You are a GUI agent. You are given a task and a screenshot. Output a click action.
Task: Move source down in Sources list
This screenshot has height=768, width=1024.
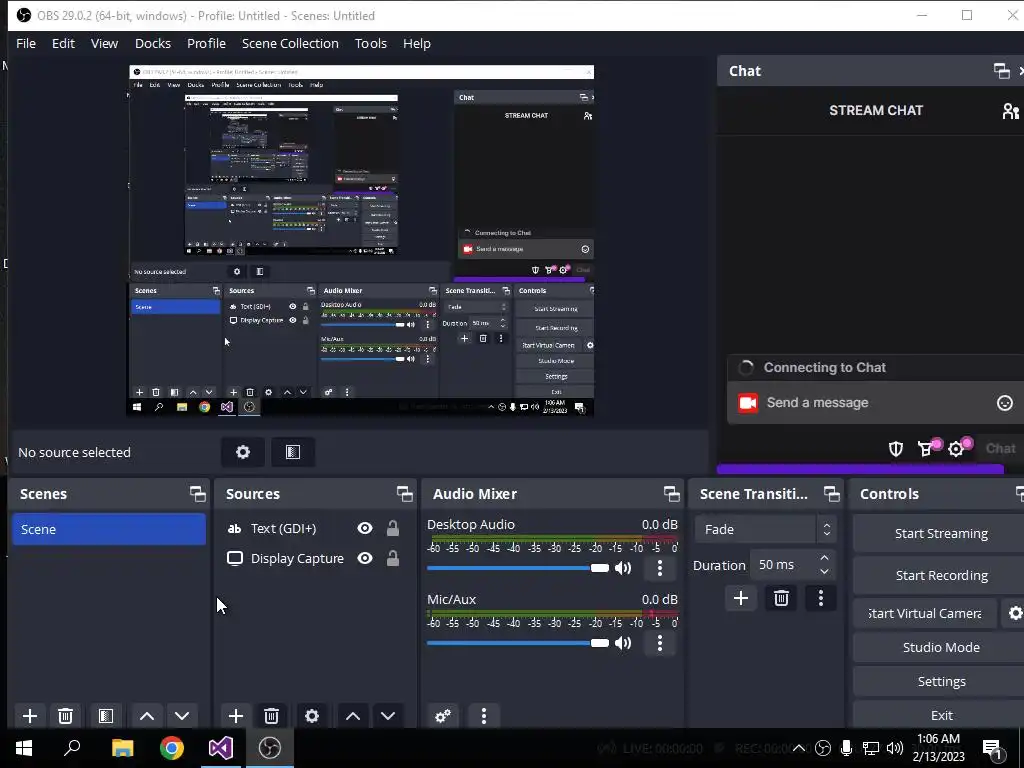[x=388, y=716]
